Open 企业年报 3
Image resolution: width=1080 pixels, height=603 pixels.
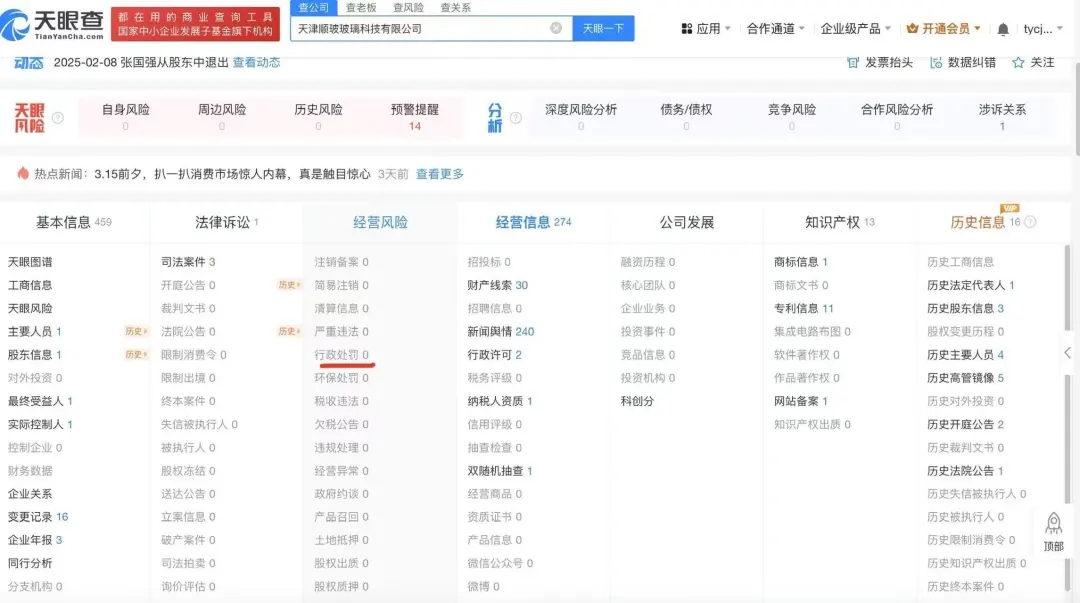pos(34,540)
